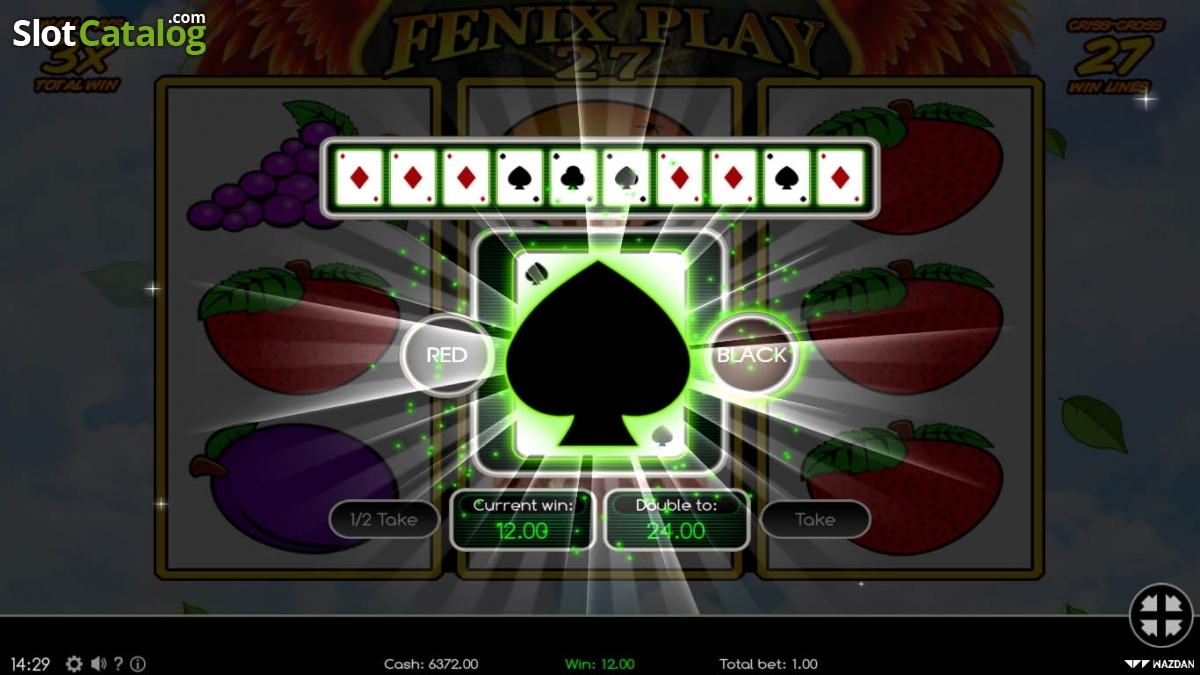The width and height of the screenshot is (1200, 675).
Task: Take half the winnings with 1/2 Take
Action: pyautogui.click(x=384, y=519)
